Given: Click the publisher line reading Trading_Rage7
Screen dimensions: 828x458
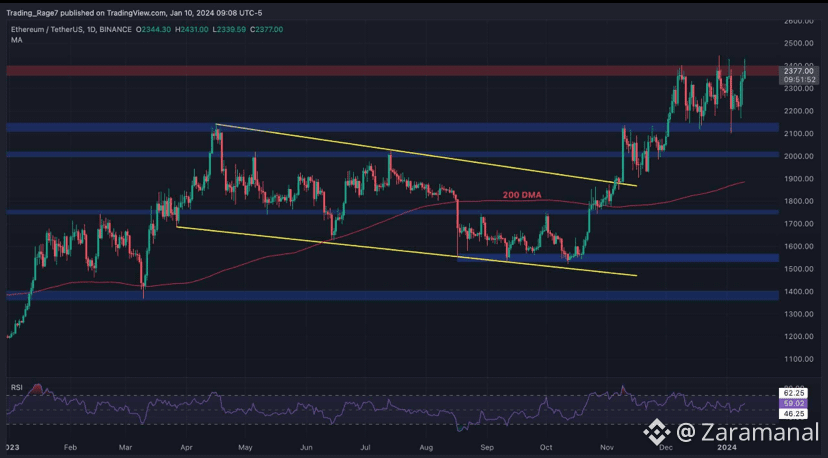Looking at the screenshot, I should [134, 13].
